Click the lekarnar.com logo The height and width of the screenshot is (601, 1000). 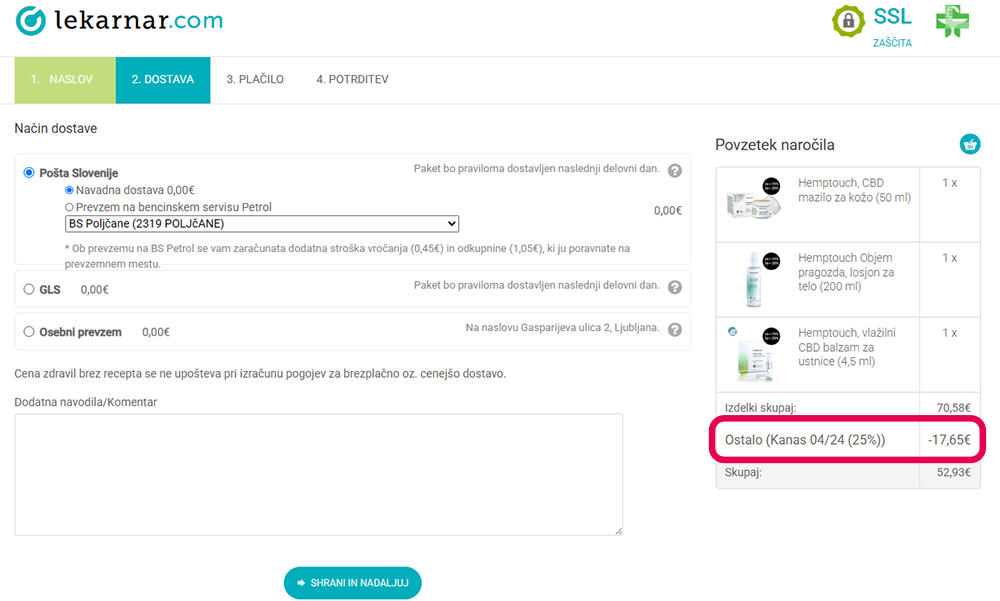tap(120, 20)
